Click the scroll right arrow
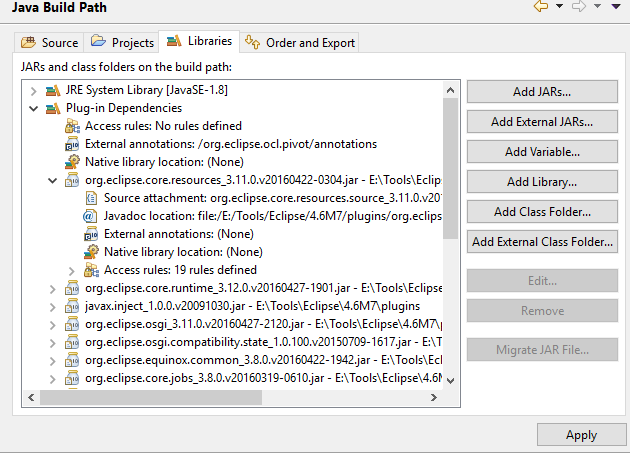 pyautogui.click(x=434, y=398)
